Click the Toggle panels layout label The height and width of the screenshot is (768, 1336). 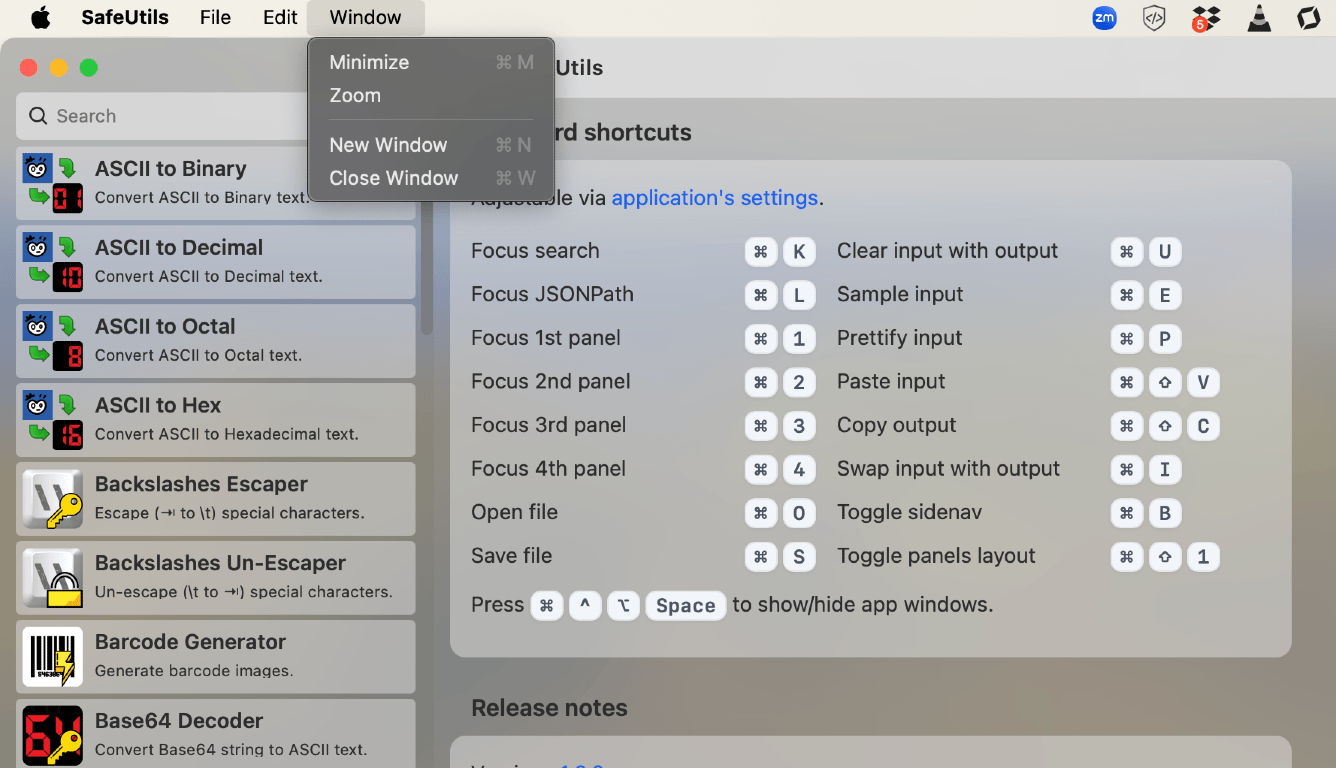pyautogui.click(x=936, y=556)
